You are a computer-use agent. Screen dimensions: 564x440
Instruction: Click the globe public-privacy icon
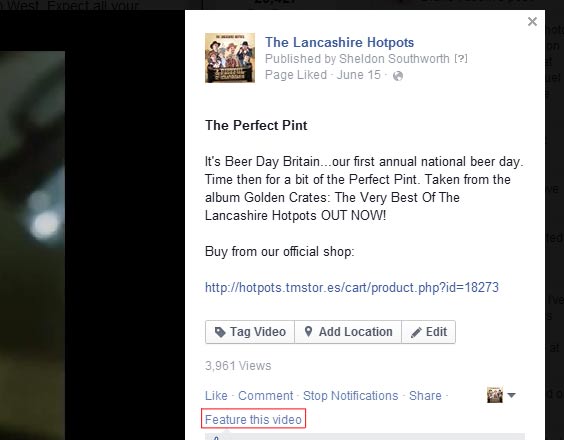click(398, 76)
